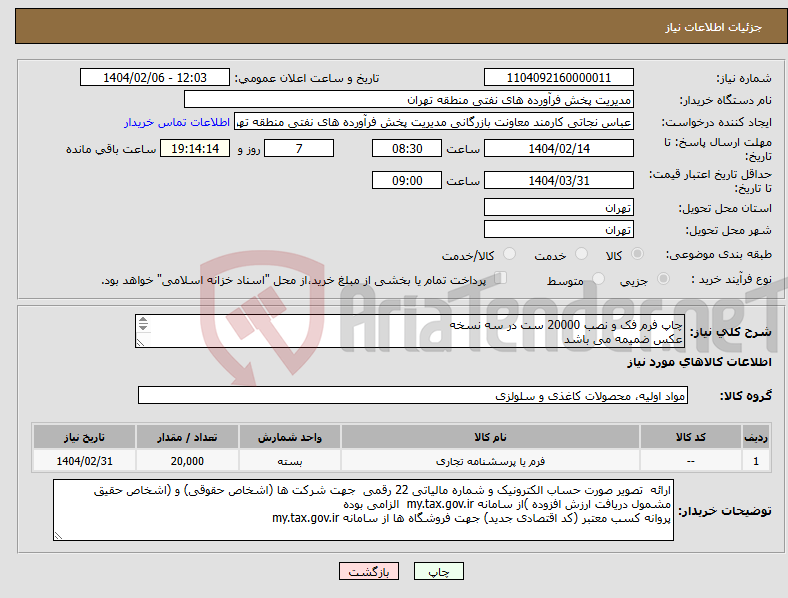788x598 pixels.
Task: Click the نام دستگاه خریدار field
Action: 409,99
